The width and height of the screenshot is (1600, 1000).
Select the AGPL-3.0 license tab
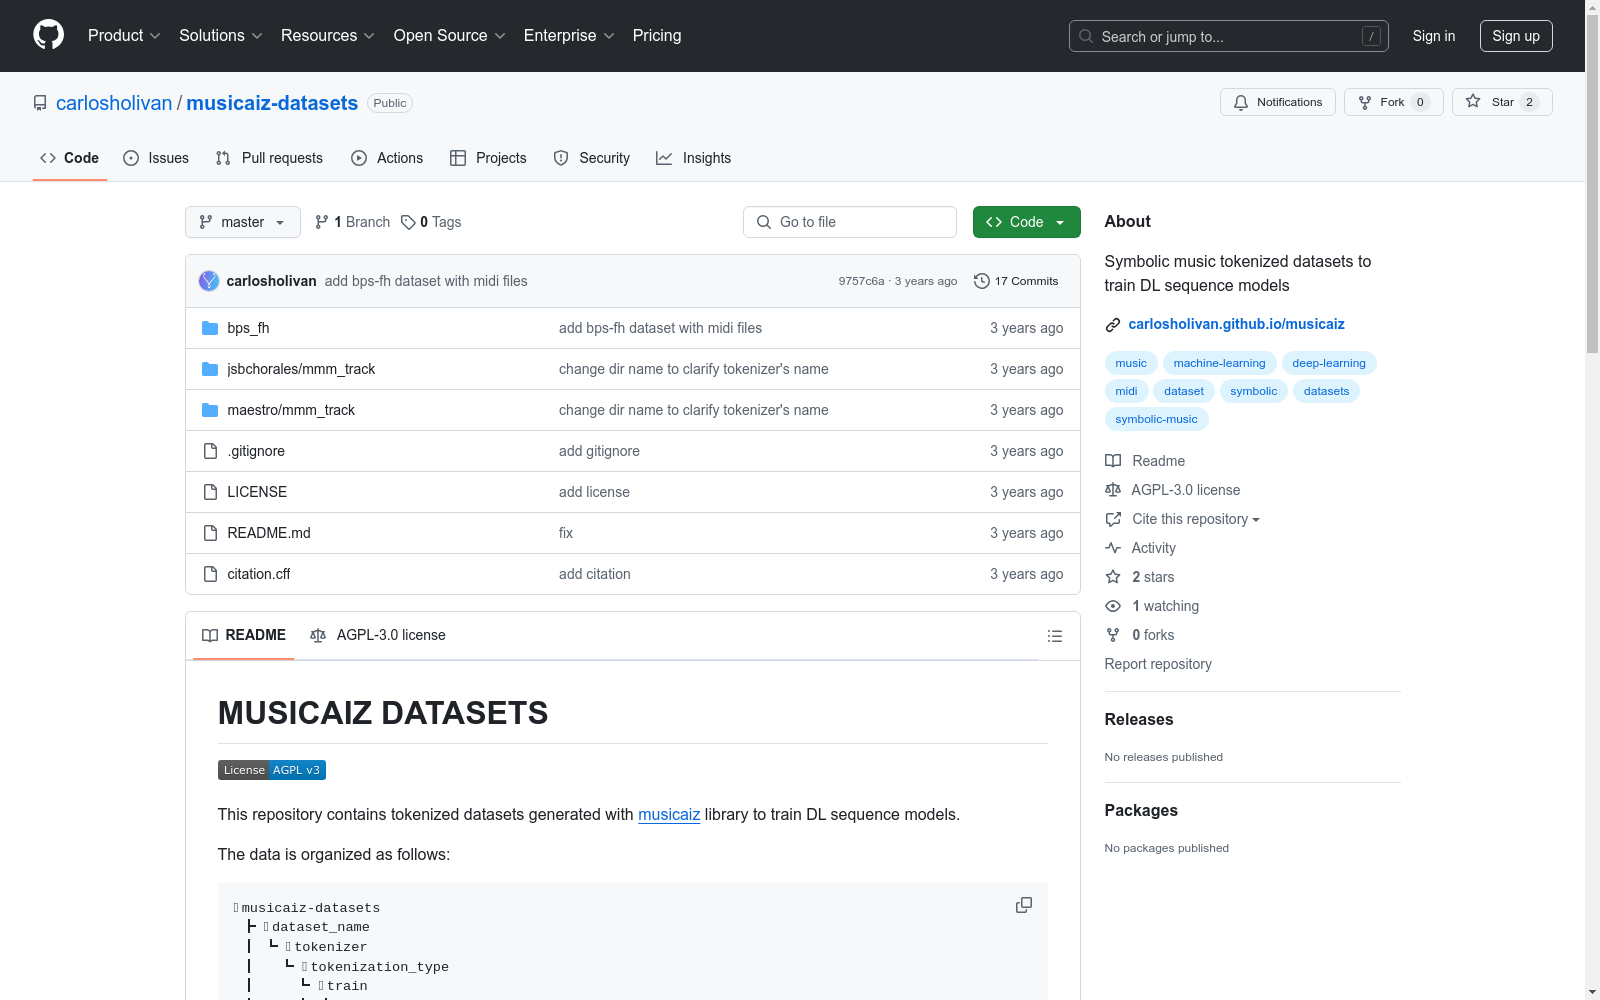378,635
